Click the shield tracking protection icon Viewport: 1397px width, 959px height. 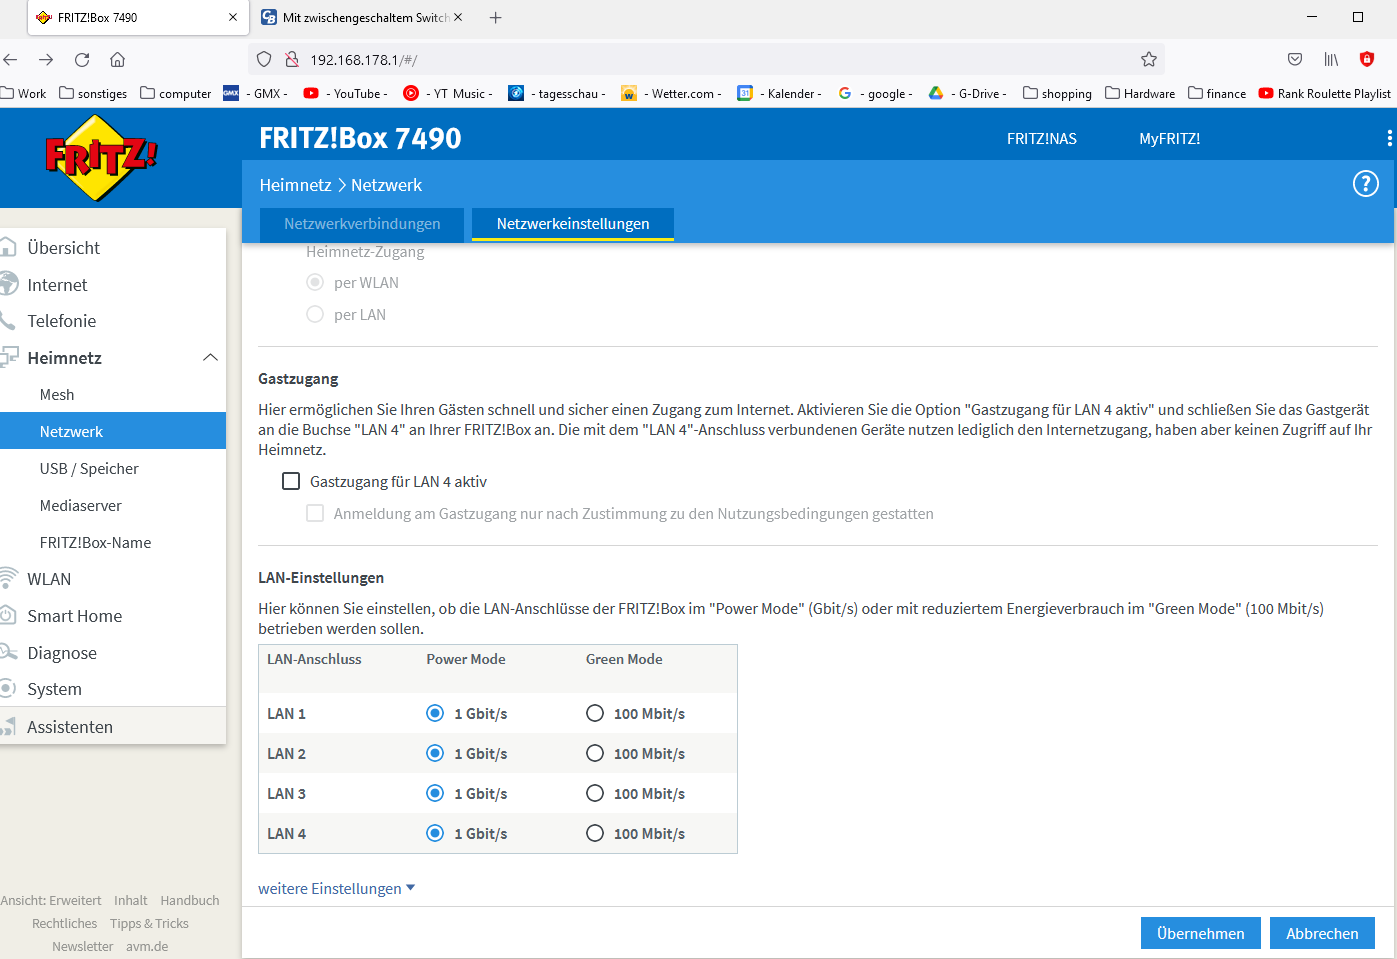[264, 60]
